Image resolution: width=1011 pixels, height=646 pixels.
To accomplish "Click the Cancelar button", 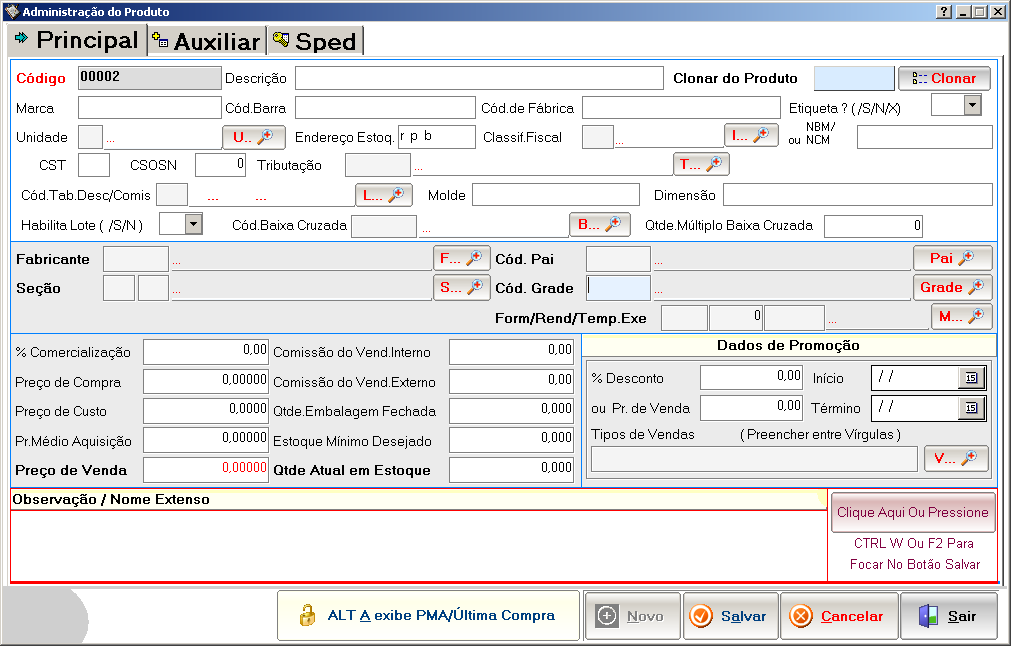I will (838, 616).
